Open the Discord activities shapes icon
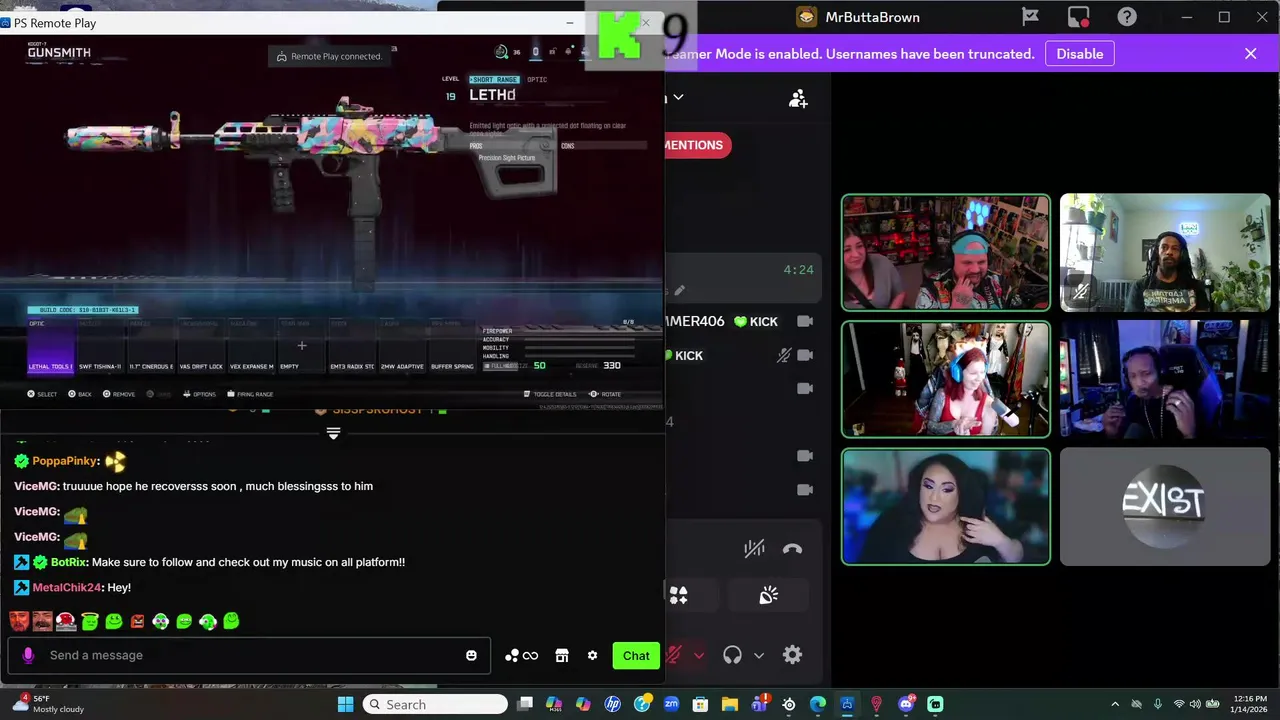Viewport: 1280px width, 720px height. click(678, 595)
